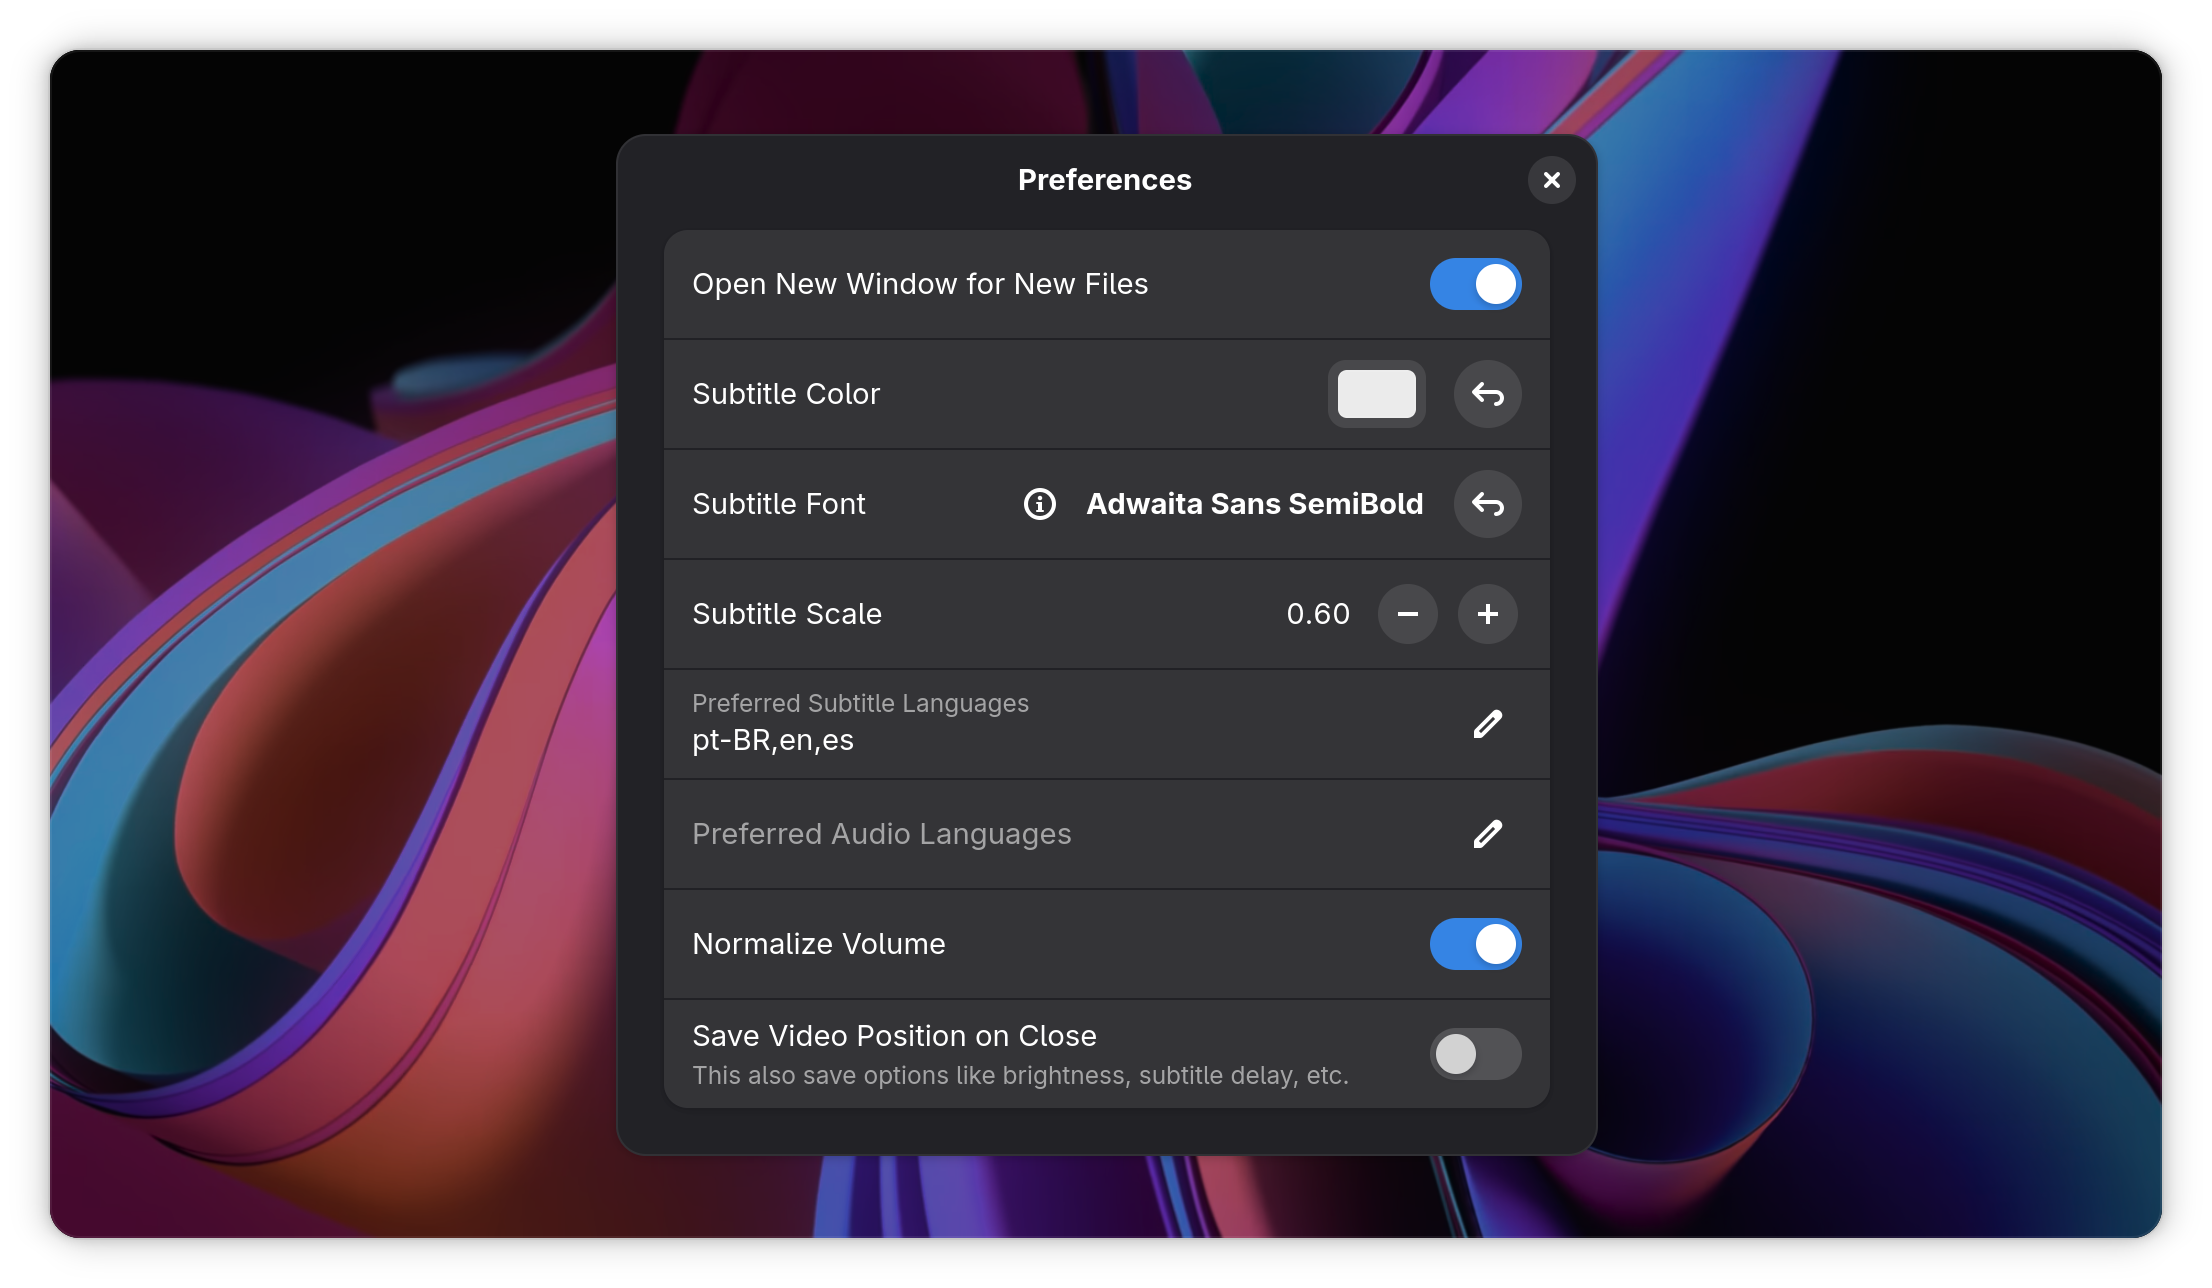
Task: Edit preferred audio languages pencil icon
Action: (x=1487, y=834)
